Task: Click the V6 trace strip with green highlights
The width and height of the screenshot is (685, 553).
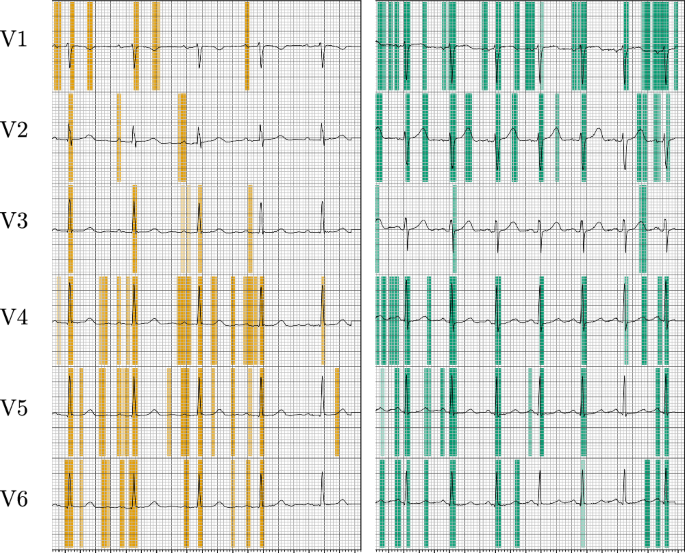Action: [x=530, y=504]
